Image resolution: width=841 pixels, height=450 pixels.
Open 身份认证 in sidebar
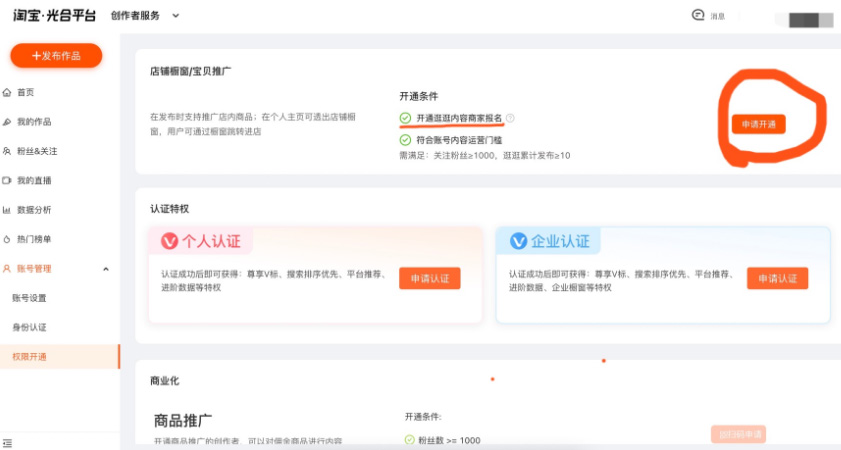(x=29, y=327)
